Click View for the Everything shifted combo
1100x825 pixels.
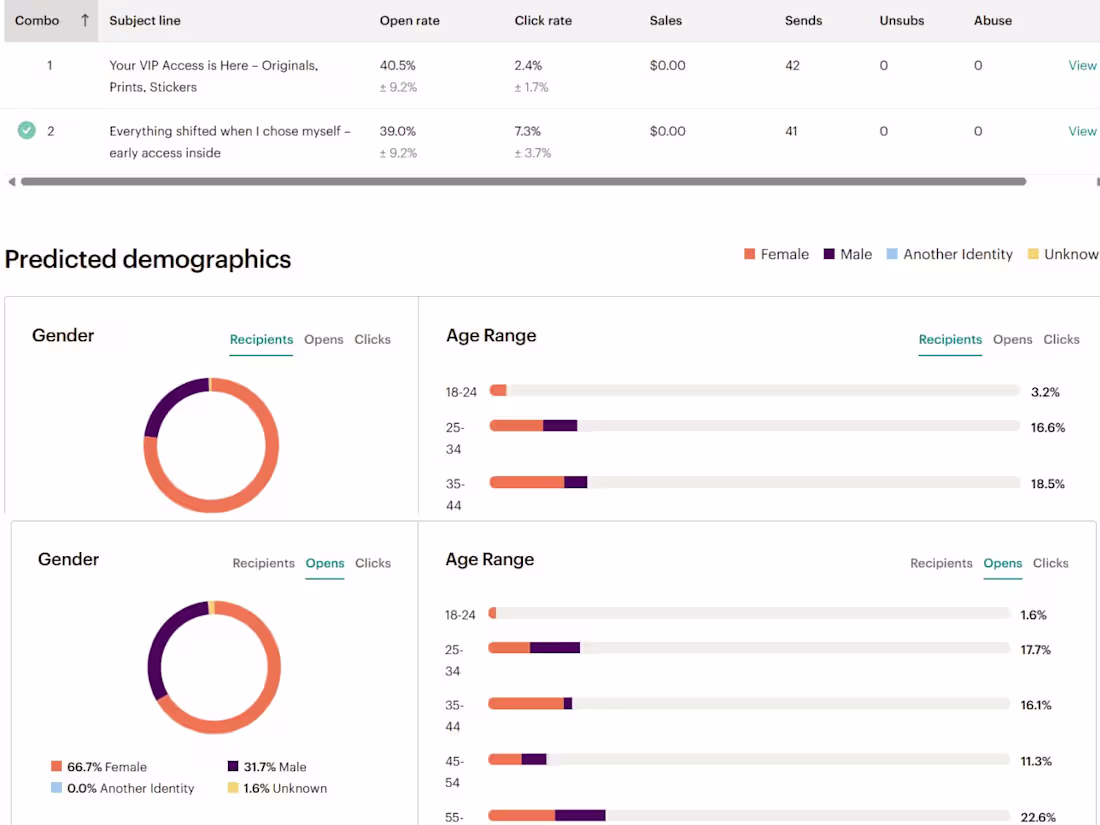click(1082, 131)
